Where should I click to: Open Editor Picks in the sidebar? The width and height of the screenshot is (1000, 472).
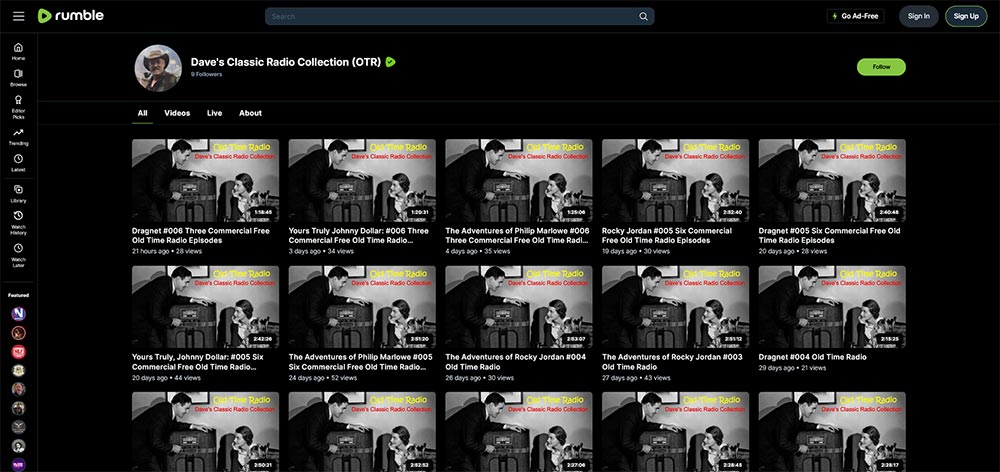(x=18, y=107)
